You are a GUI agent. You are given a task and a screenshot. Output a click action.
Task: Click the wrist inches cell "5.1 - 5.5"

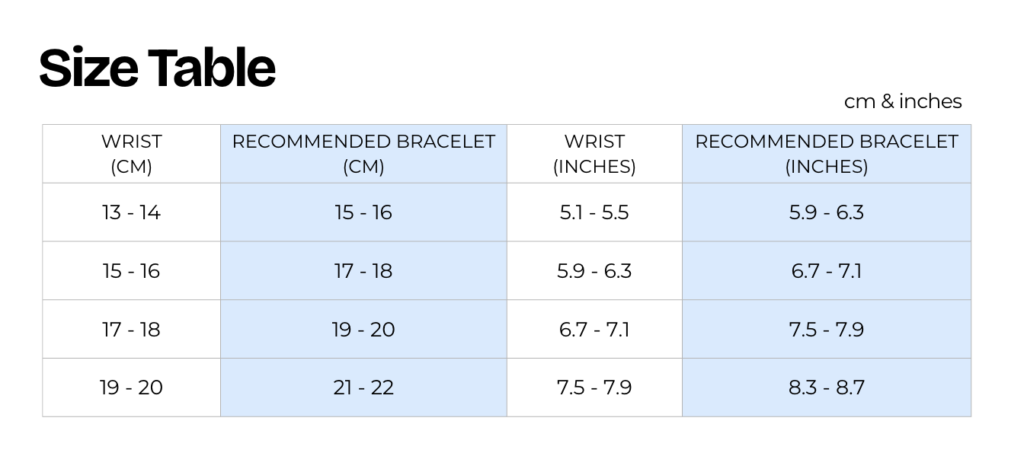594,213
